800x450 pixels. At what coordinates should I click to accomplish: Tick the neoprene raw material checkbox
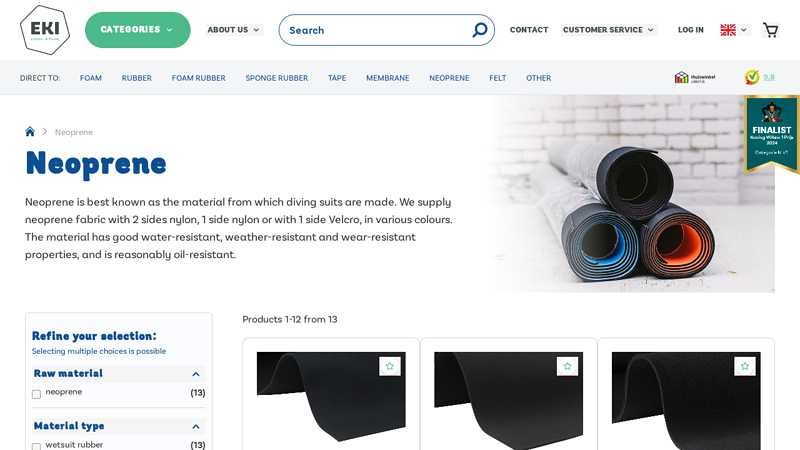tap(36, 394)
